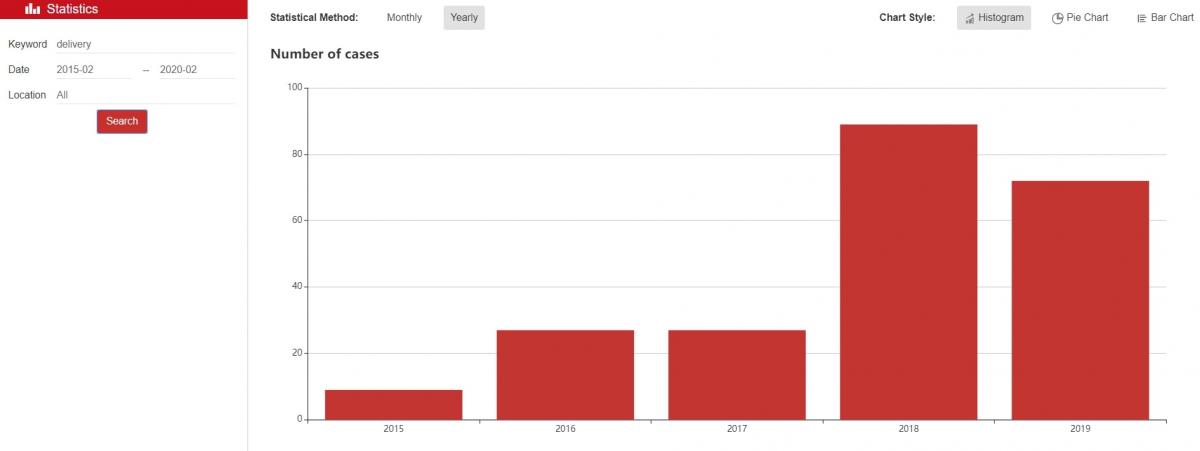Click the 2018 histogram bar

908,272
